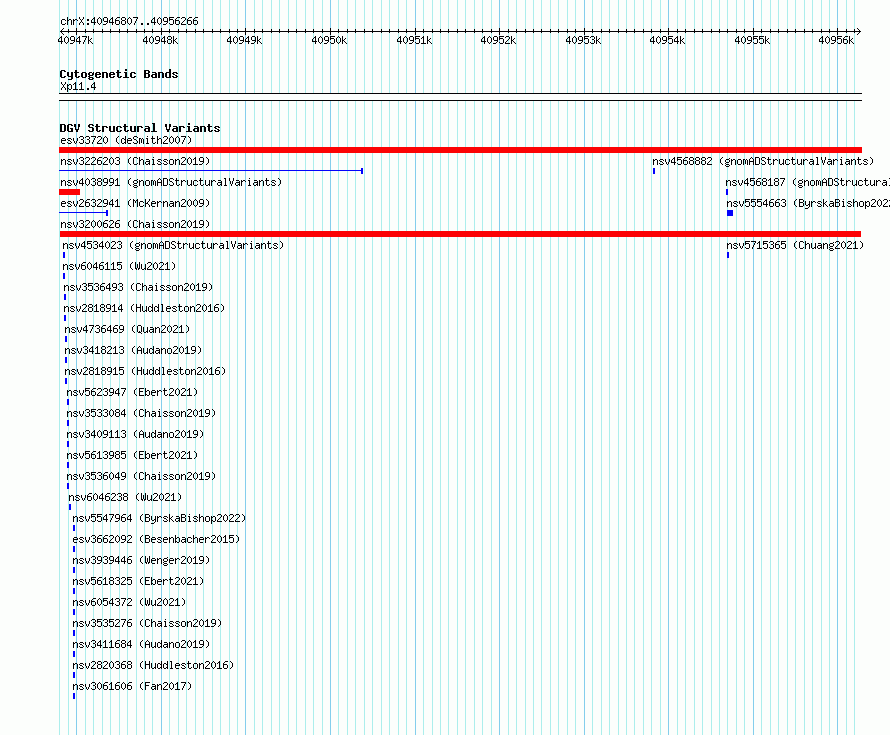Image resolution: width=890 pixels, height=735 pixels.
Task: Click the blue nsv5554663 square glyph
Action: point(730,213)
